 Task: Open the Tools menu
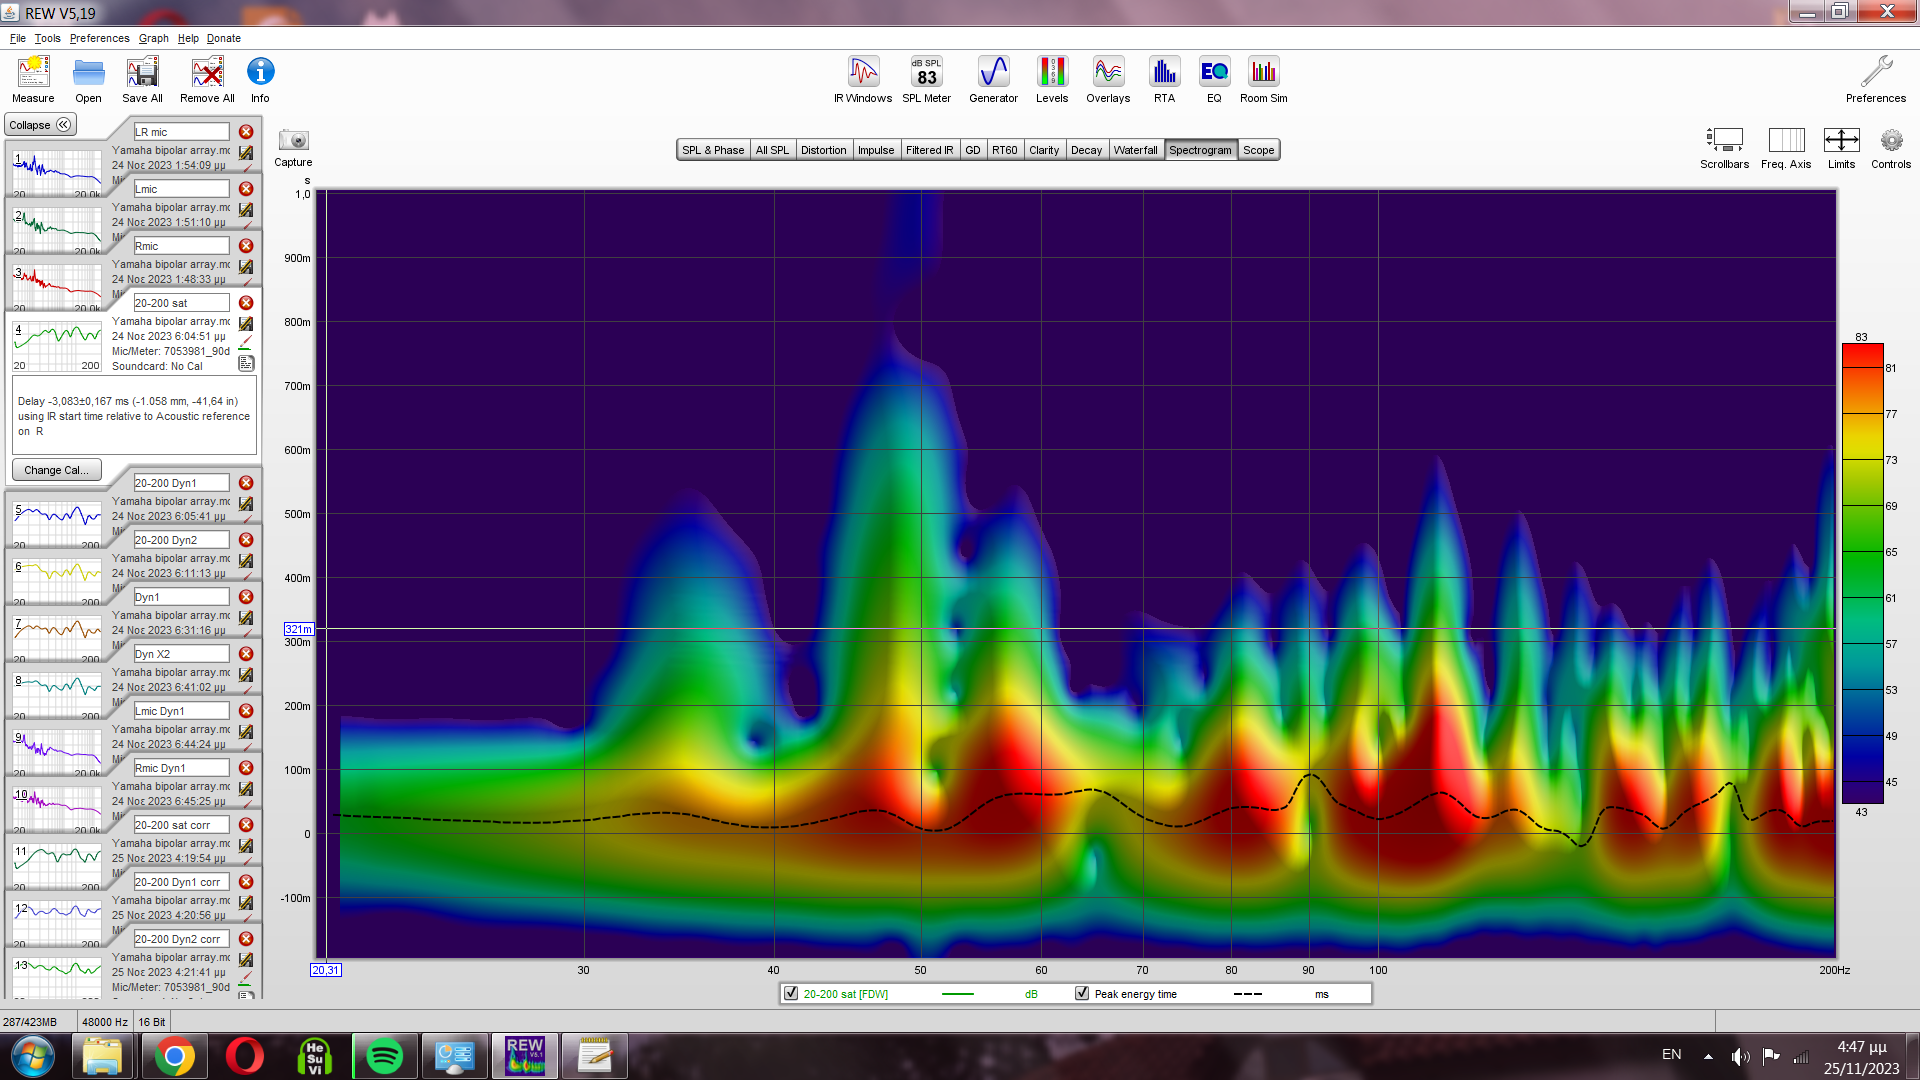(47, 38)
